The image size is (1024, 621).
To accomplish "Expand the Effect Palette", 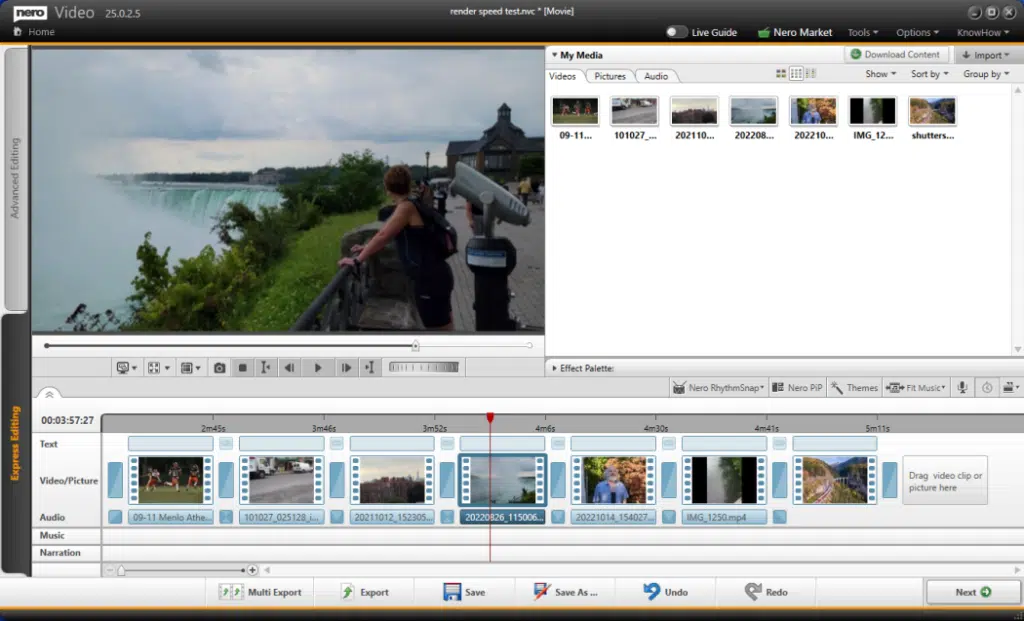I will point(554,368).
